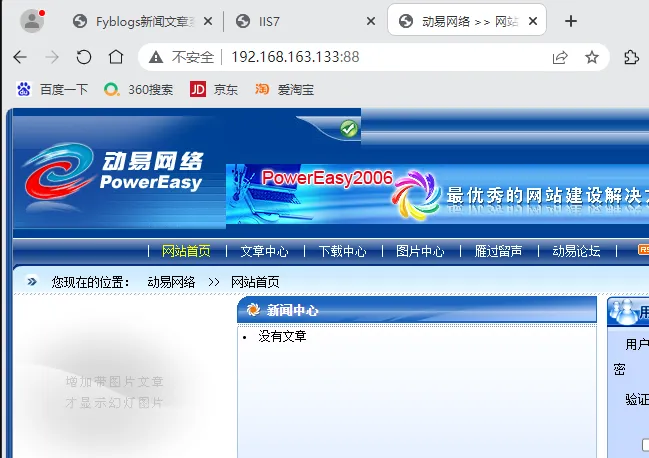Focus the address bar URL 192.168.163.133:88
The width and height of the screenshot is (649, 458).
pyautogui.click(x=296, y=57)
